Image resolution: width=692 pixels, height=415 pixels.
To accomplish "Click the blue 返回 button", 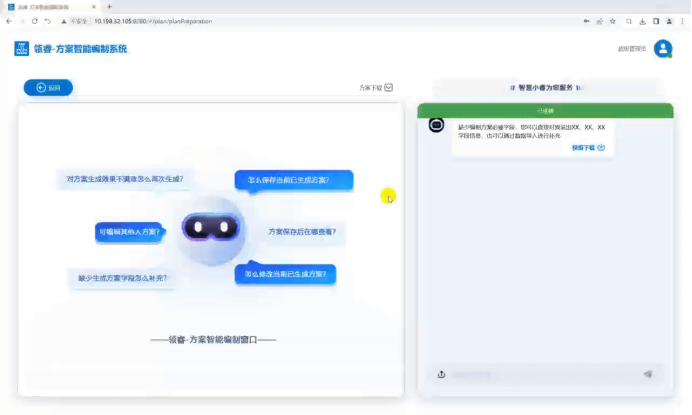I will point(48,88).
